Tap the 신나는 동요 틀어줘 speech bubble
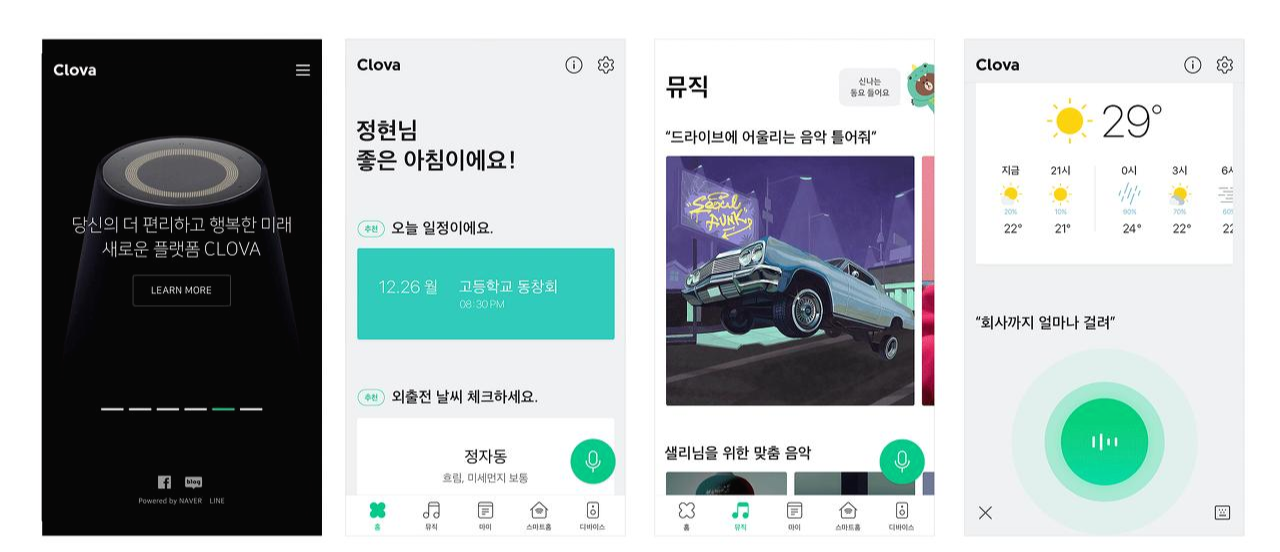This screenshot has height=552, width=1280. [x=869, y=87]
